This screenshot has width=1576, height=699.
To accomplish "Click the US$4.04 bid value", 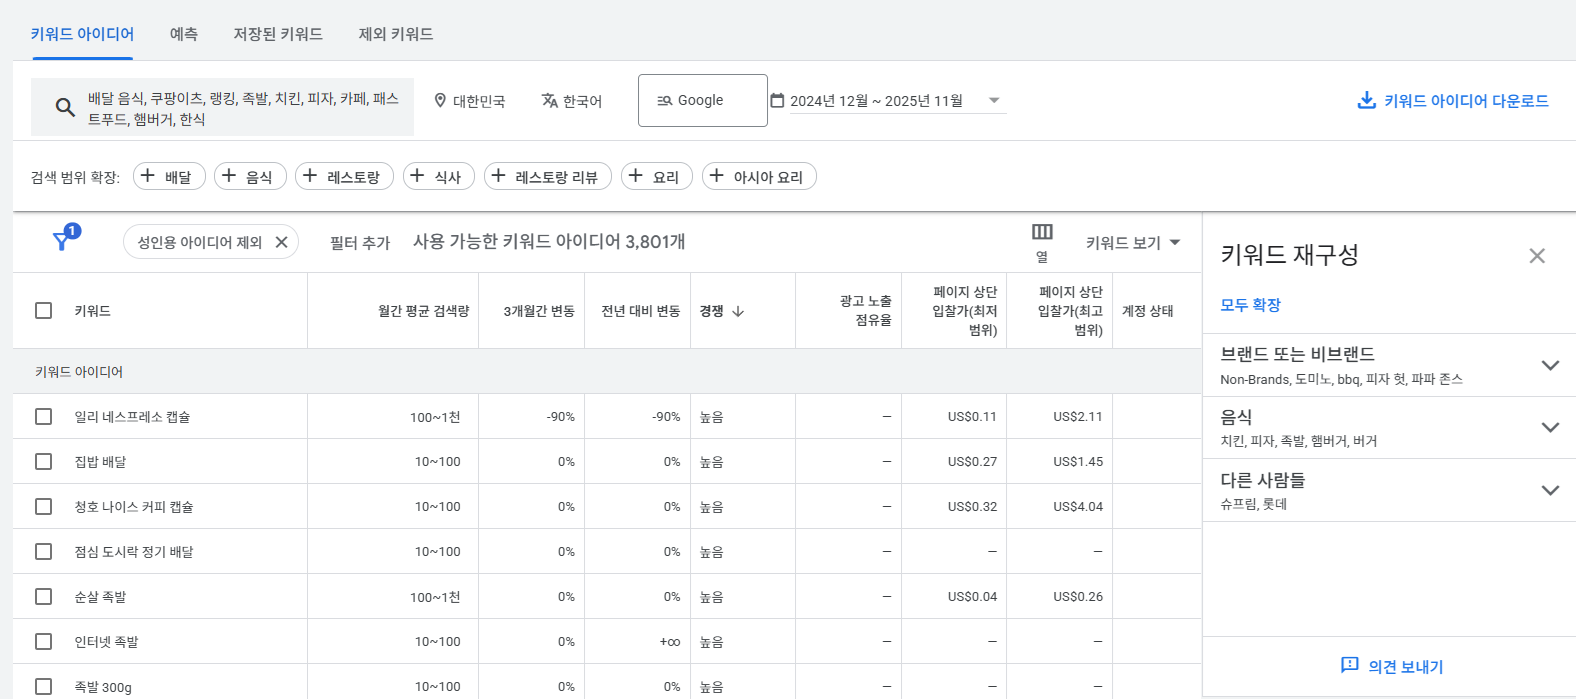I will (1078, 506).
